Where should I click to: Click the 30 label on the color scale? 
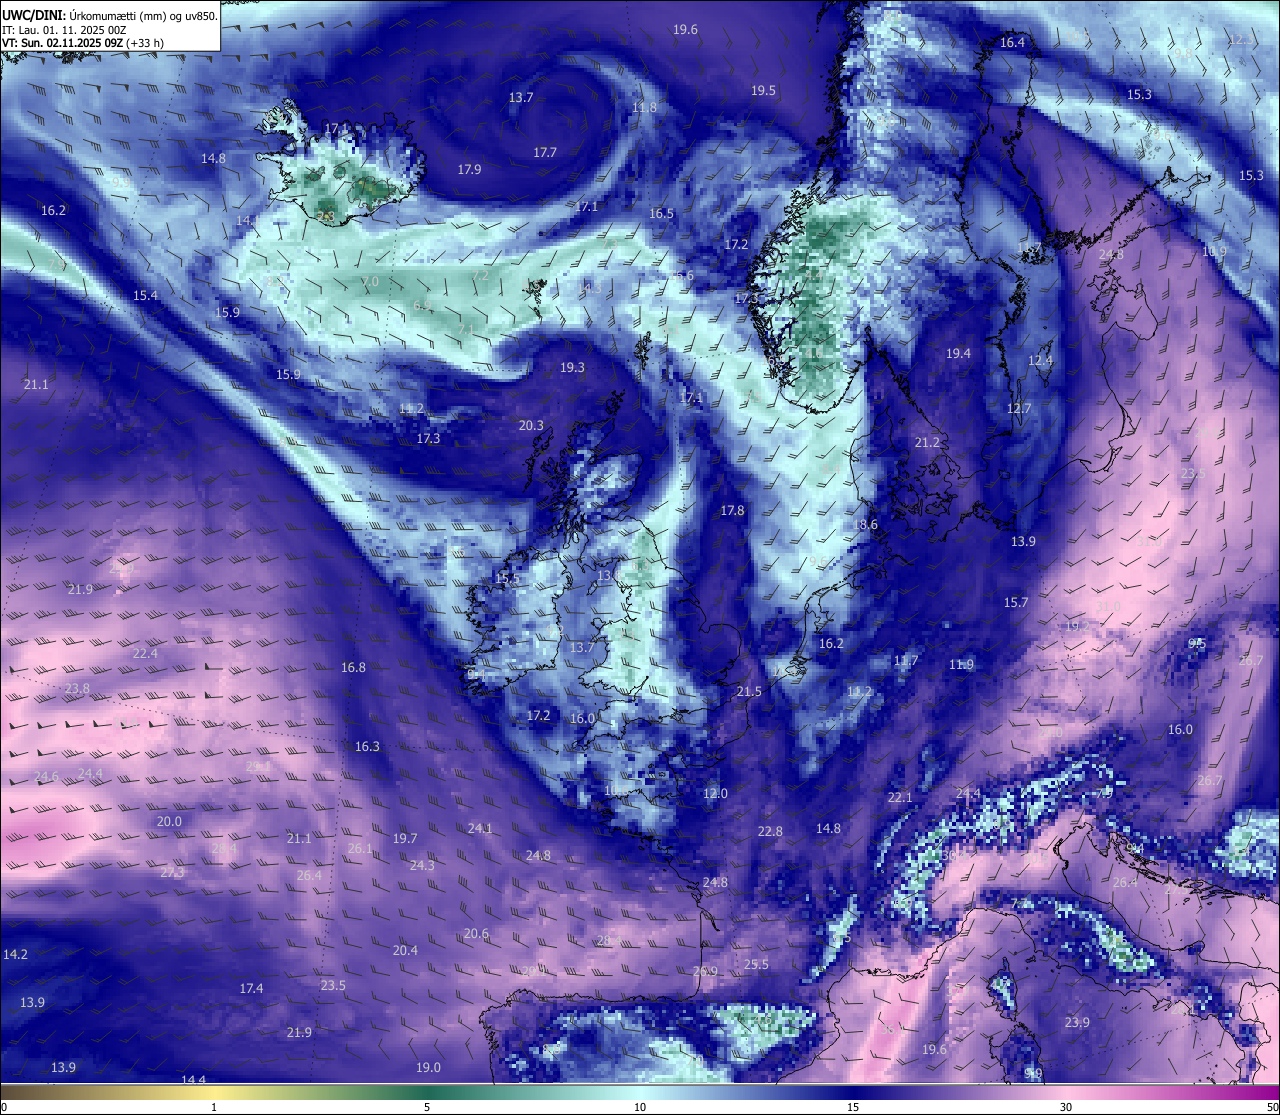pyautogui.click(x=1066, y=1107)
